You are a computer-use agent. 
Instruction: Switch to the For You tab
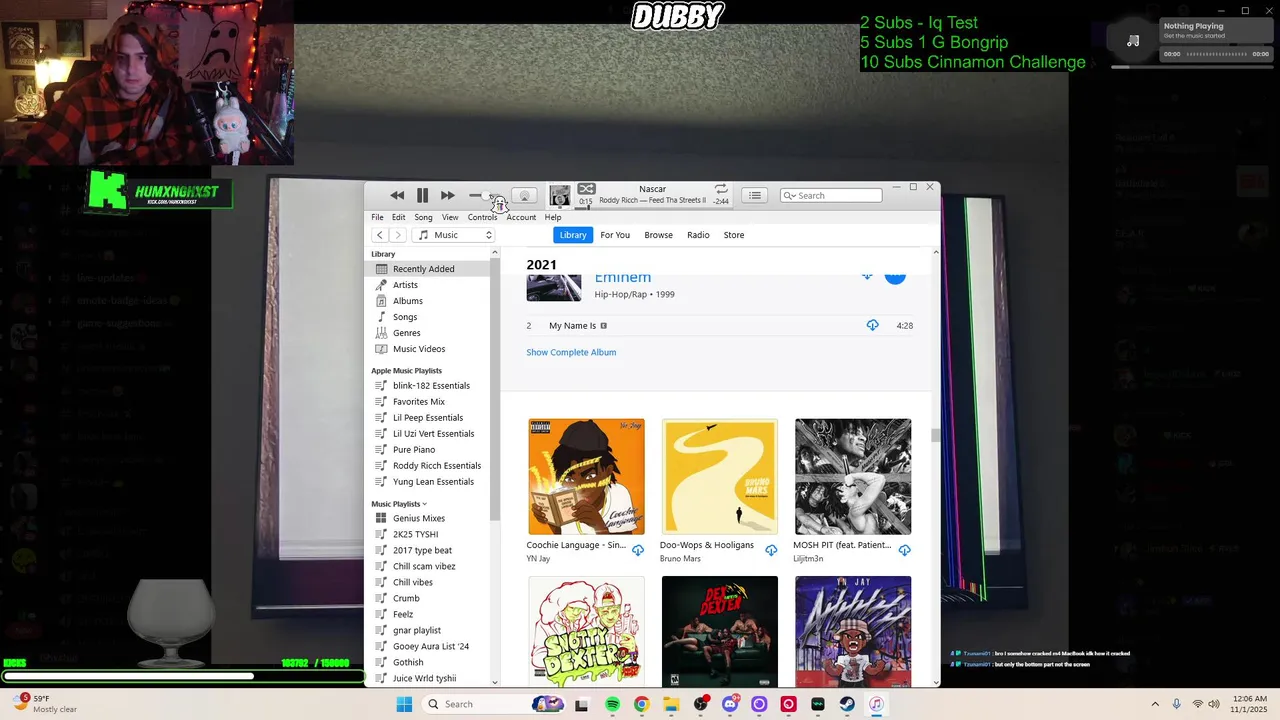[615, 235]
